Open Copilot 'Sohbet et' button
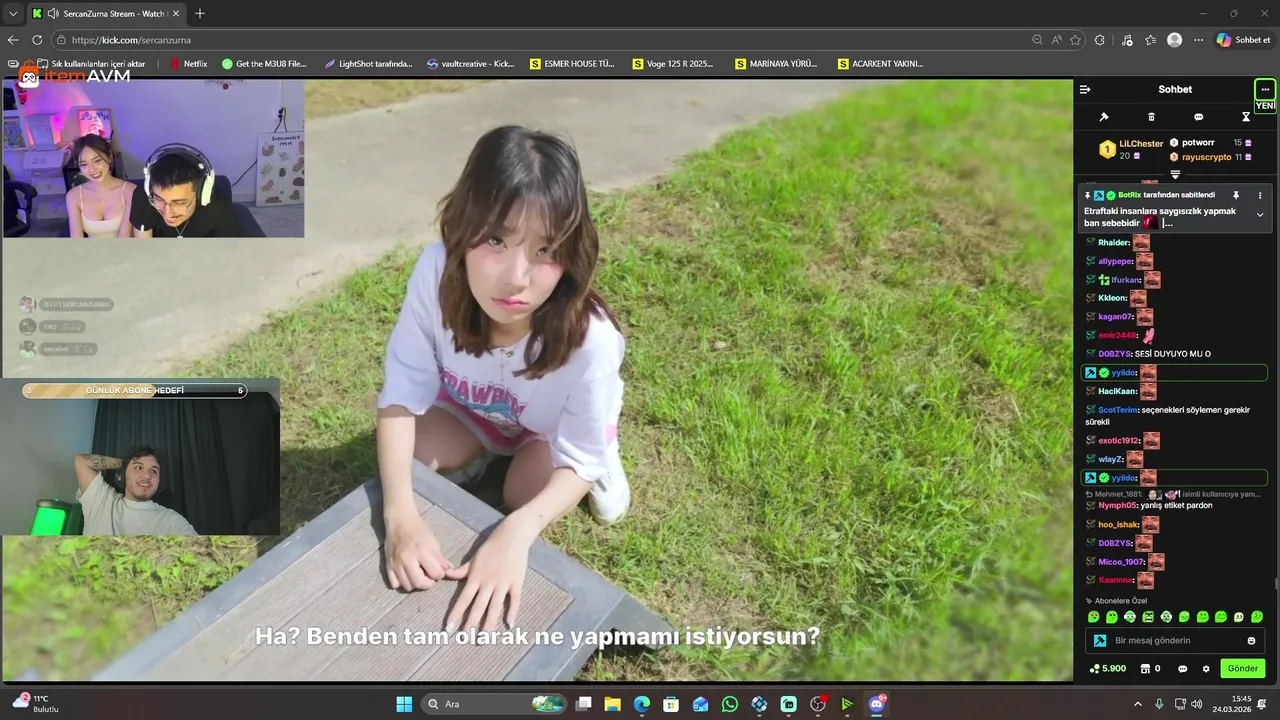Viewport: 1280px width, 720px height. click(x=1244, y=40)
